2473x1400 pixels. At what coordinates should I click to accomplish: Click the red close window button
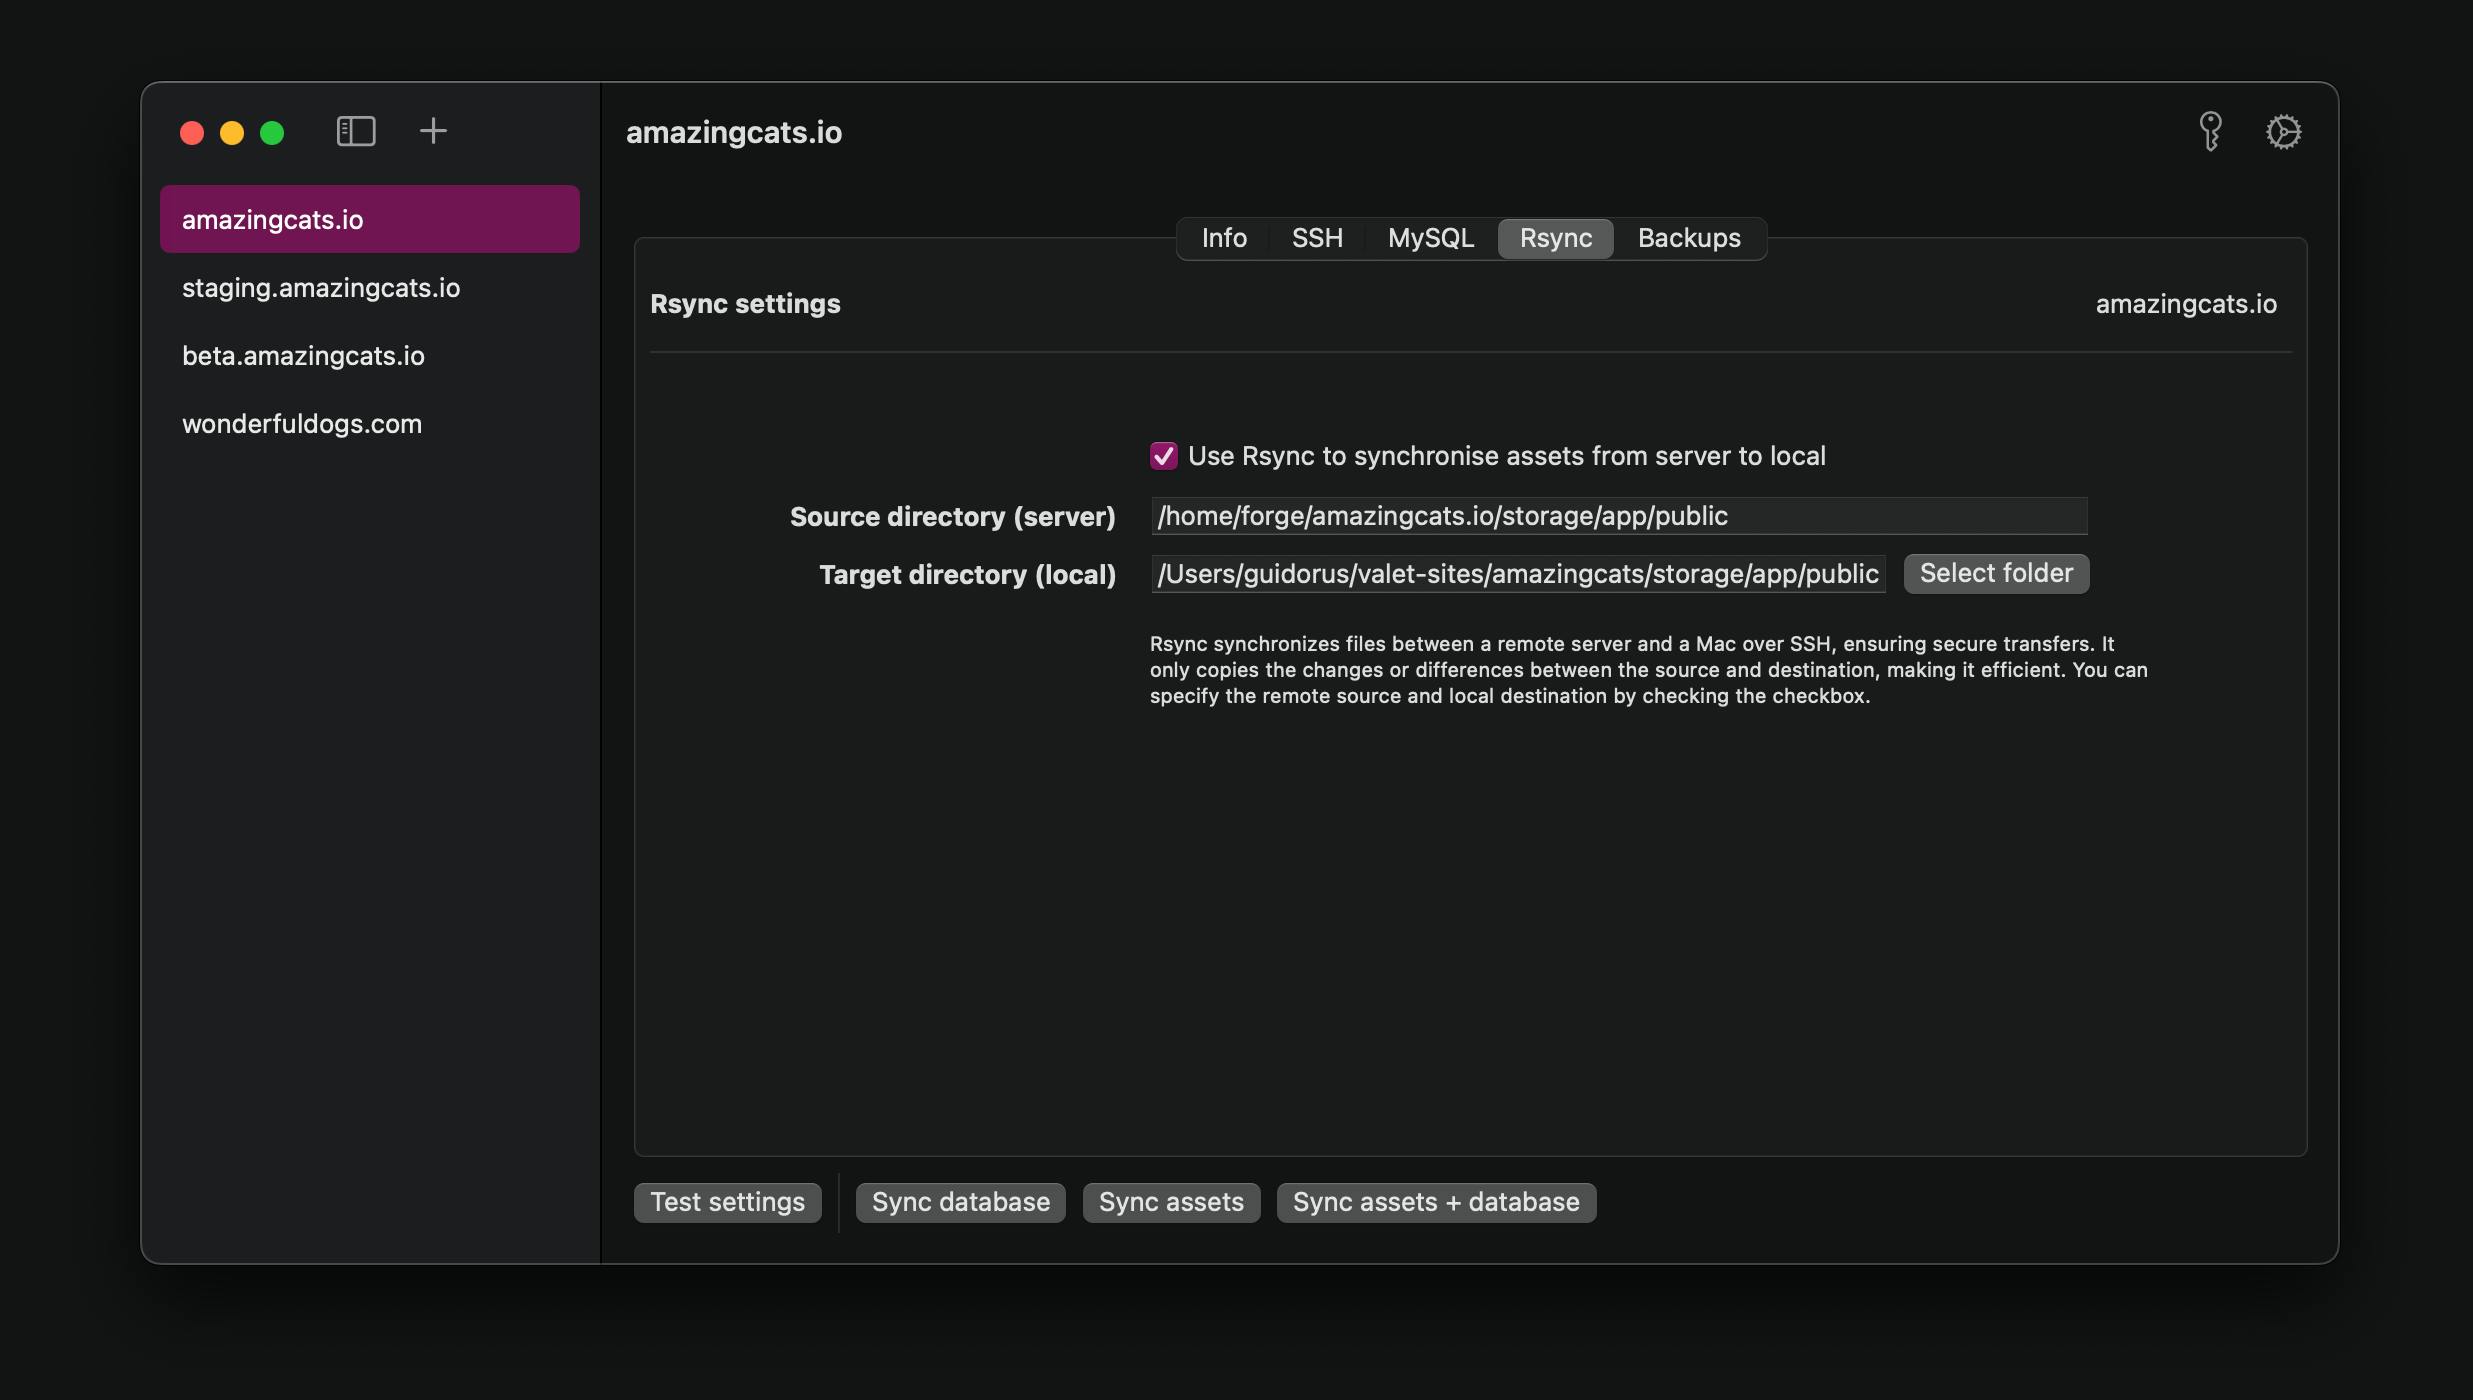tap(192, 133)
